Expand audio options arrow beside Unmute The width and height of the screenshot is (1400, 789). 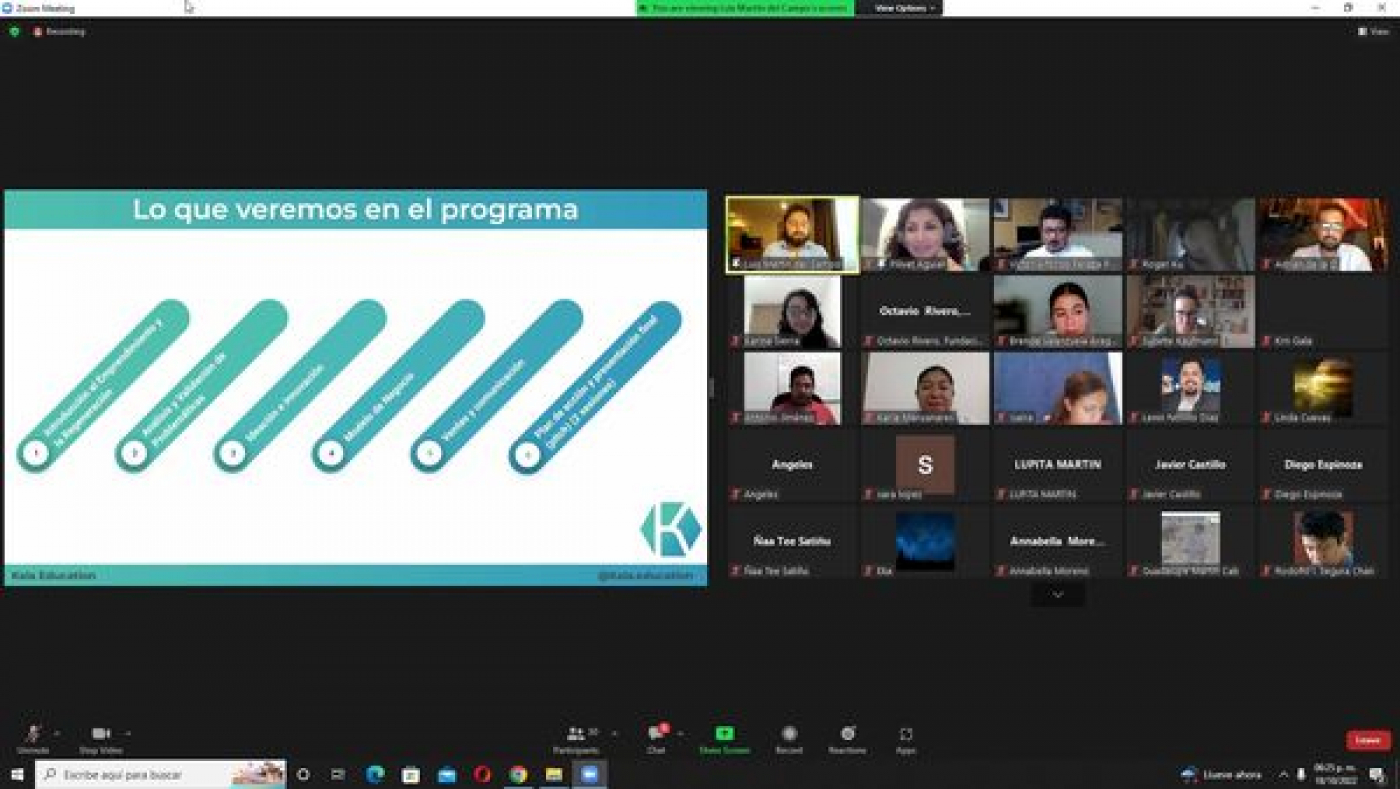(57, 733)
